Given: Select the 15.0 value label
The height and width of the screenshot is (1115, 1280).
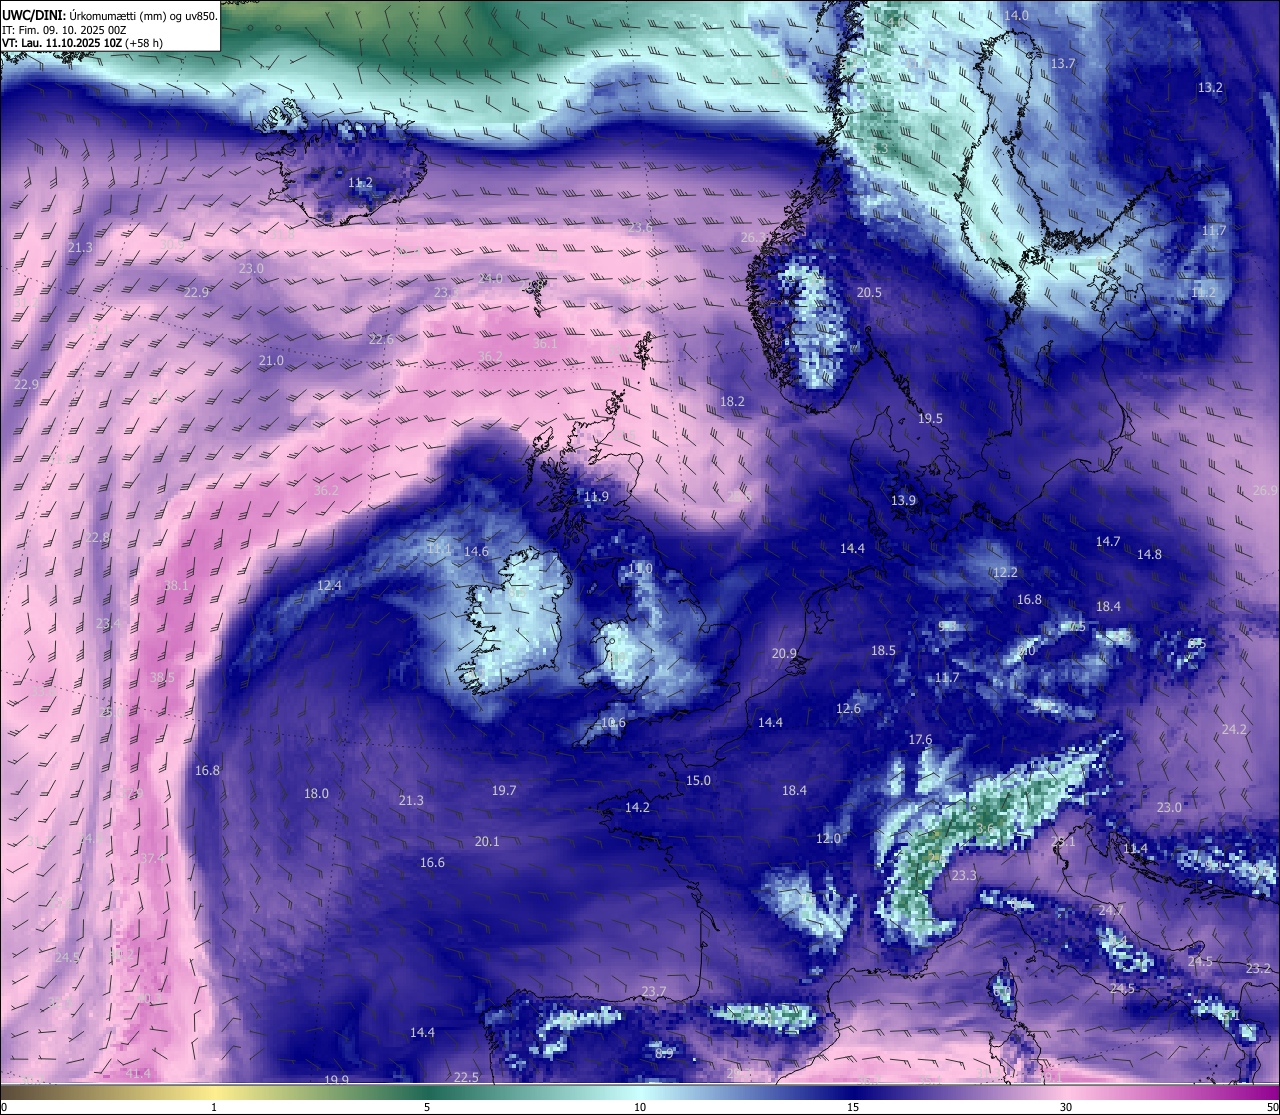Looking at the screenshot, I should 698,780.
